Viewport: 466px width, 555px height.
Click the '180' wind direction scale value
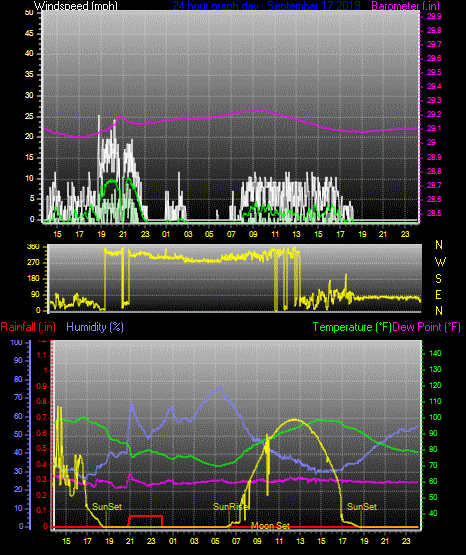pyautogui.click(x=33, y=279)
